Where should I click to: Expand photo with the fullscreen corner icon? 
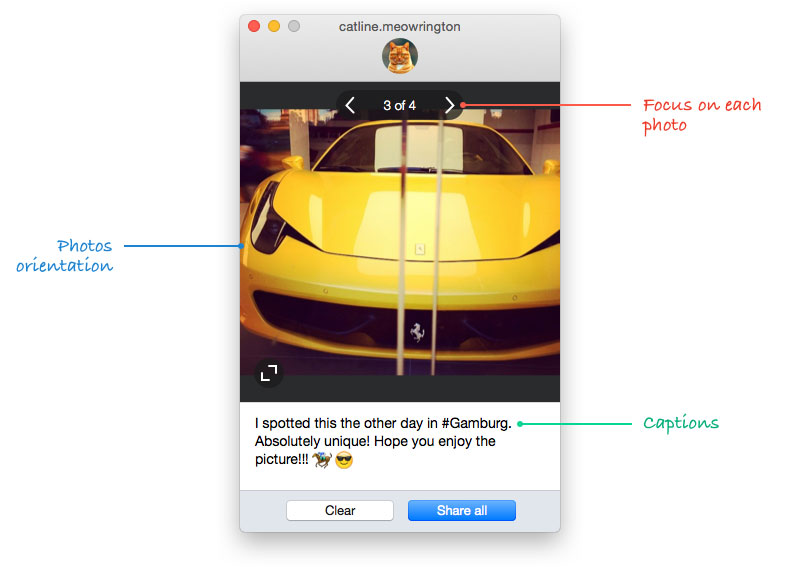(x=269, y=373)
